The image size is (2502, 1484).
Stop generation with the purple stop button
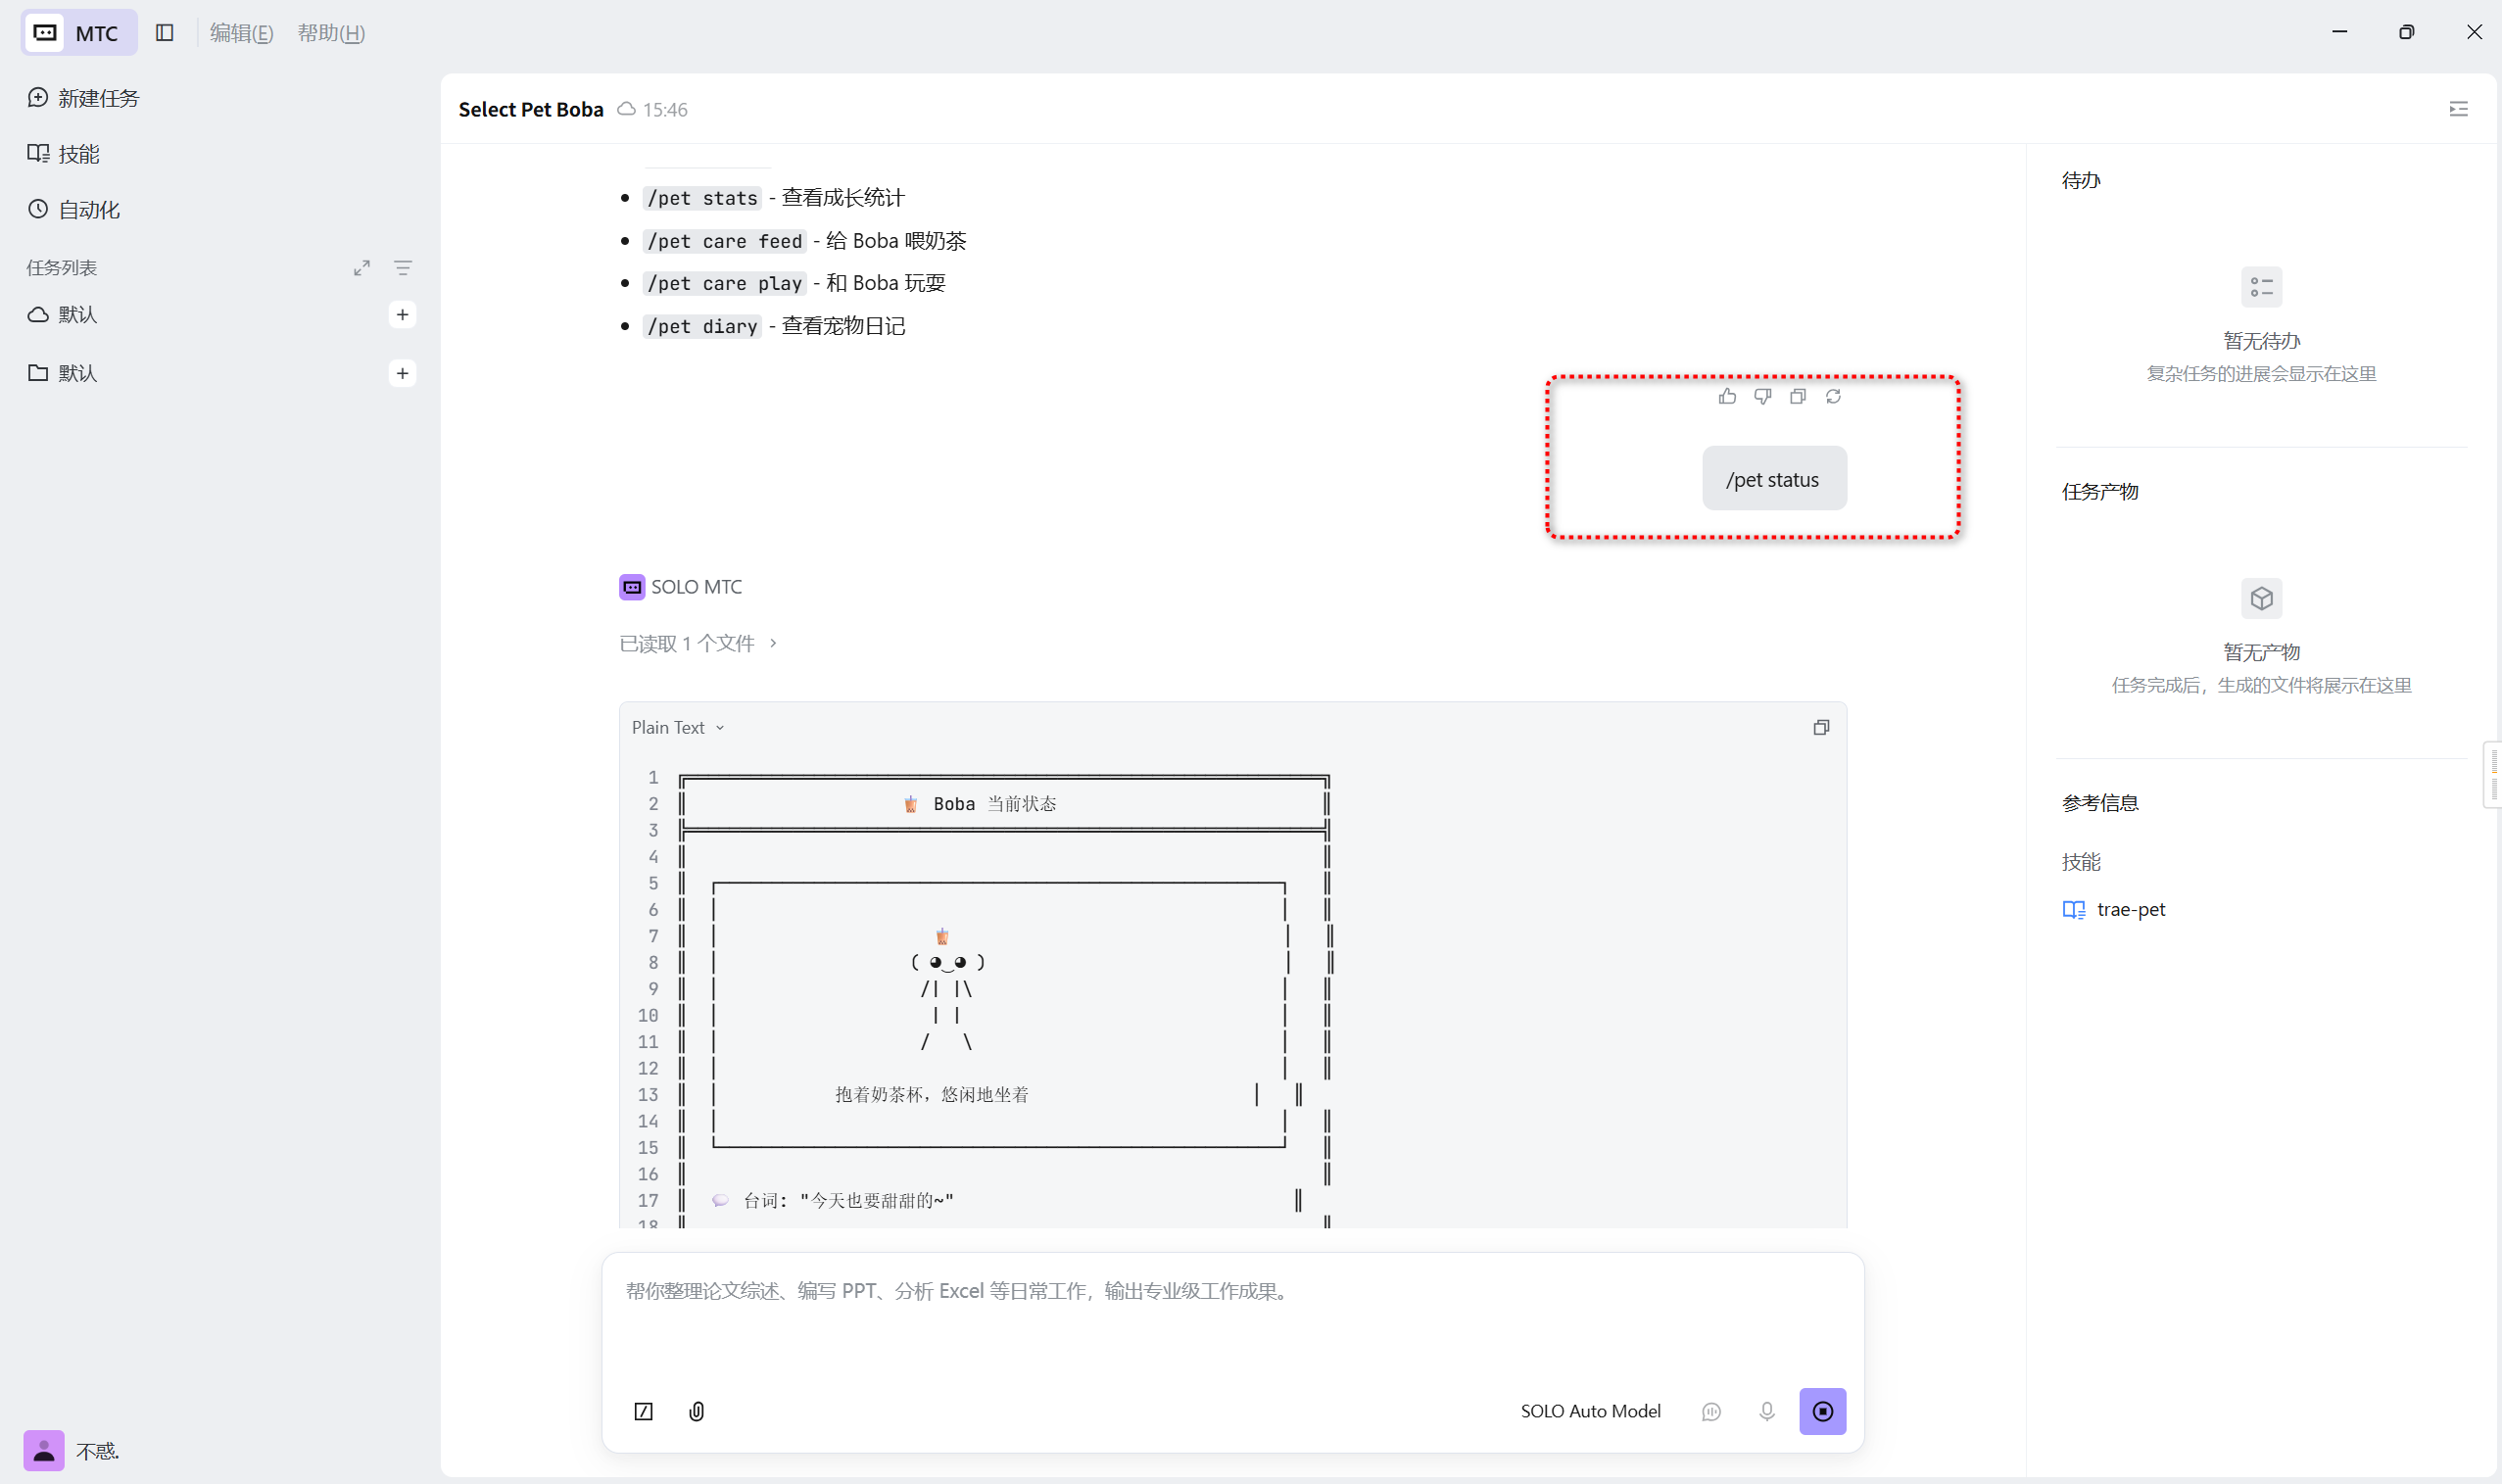1822,1411
